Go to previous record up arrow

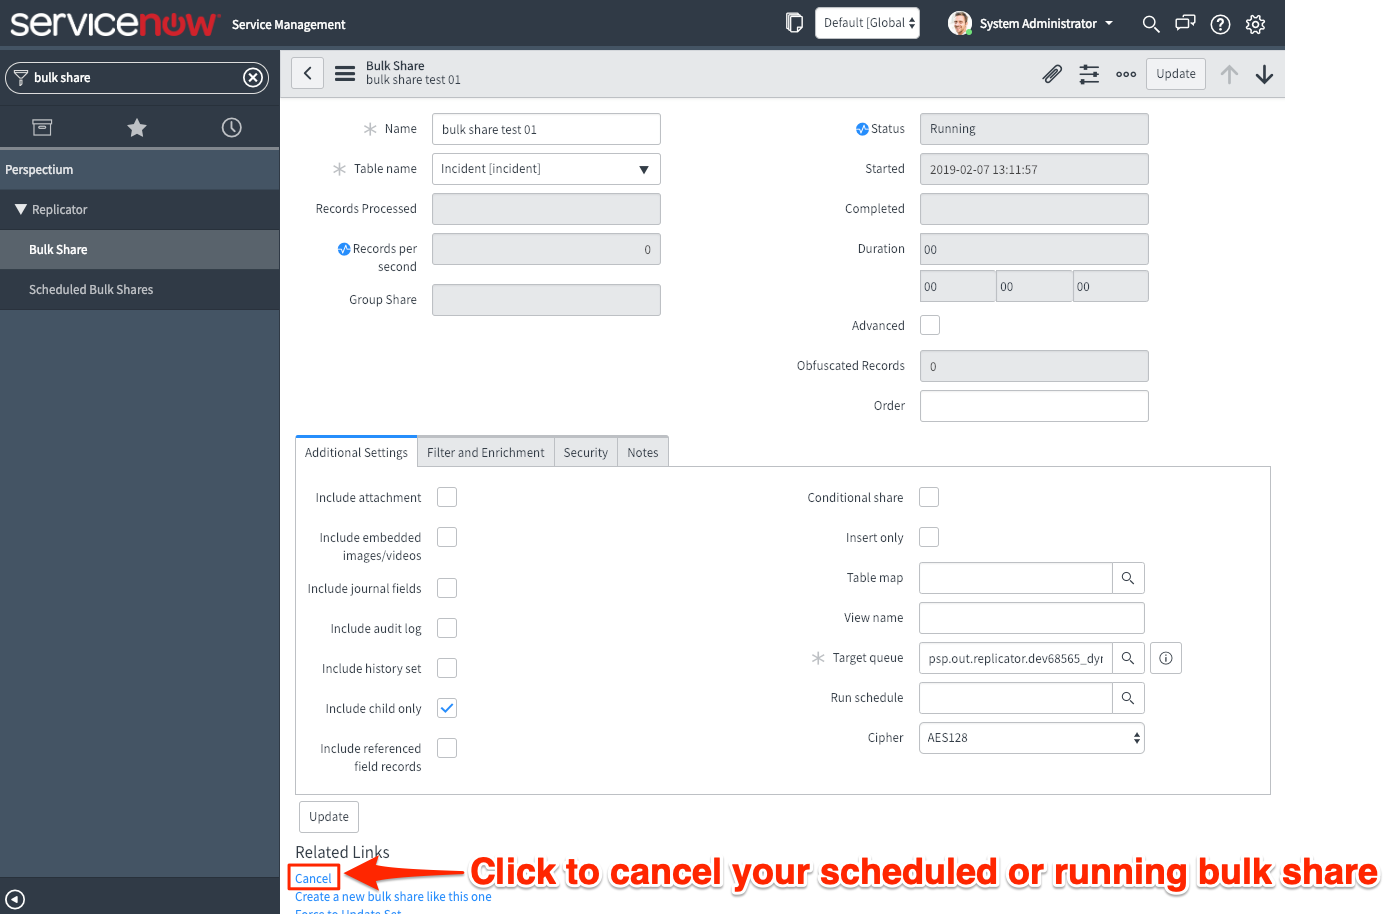click(x=1229, y=74)
